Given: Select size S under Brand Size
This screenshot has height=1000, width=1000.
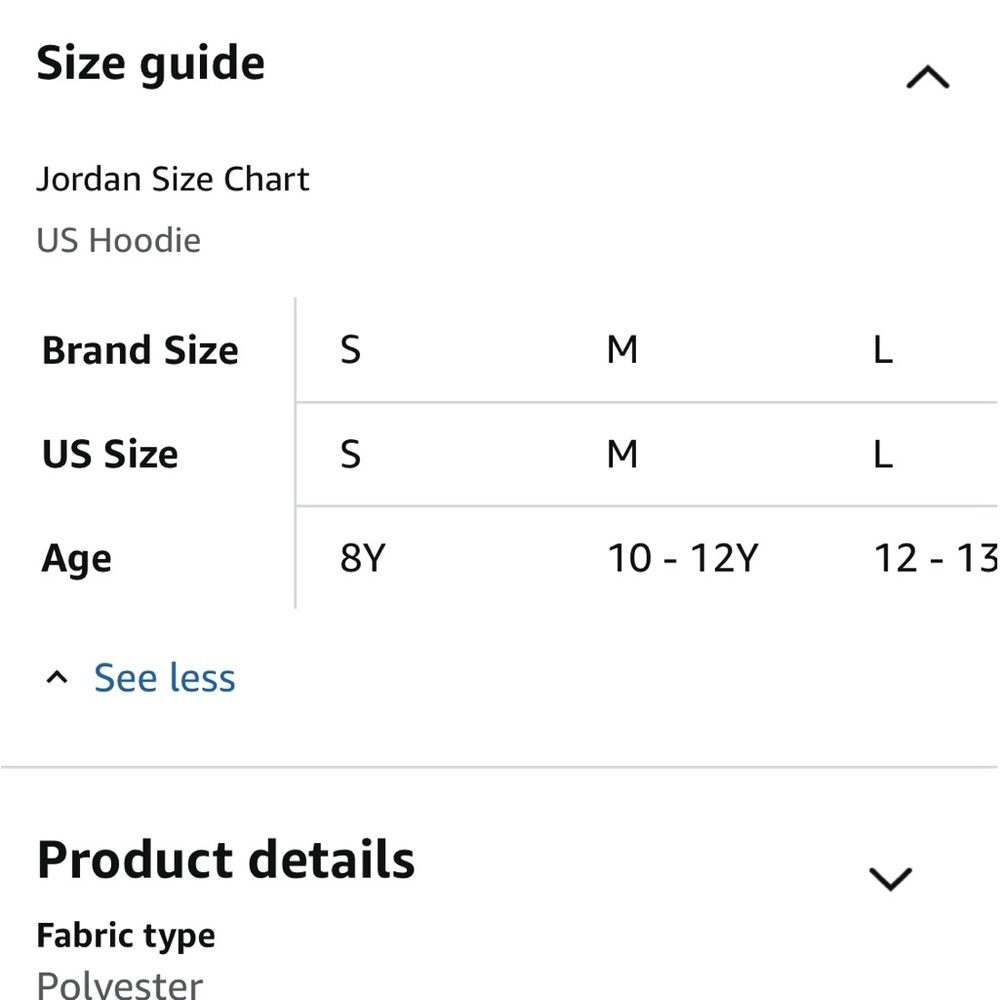Looking at the screenshot, I should (350, 349).
